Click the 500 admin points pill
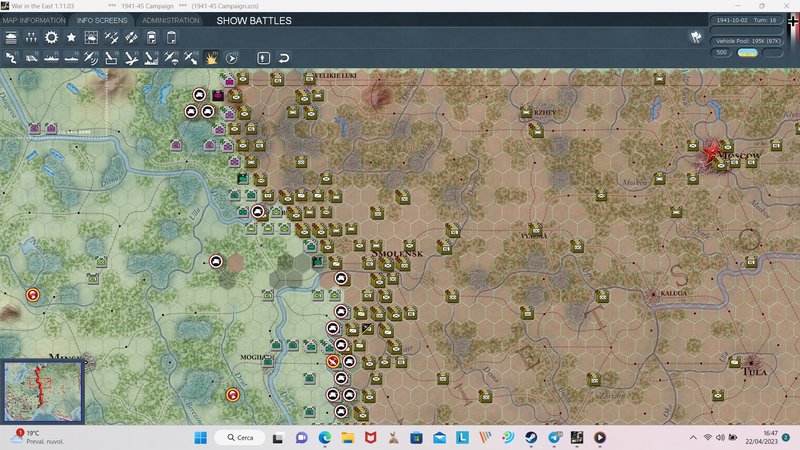Screen dimensions: 800x450 click(721, 53)
